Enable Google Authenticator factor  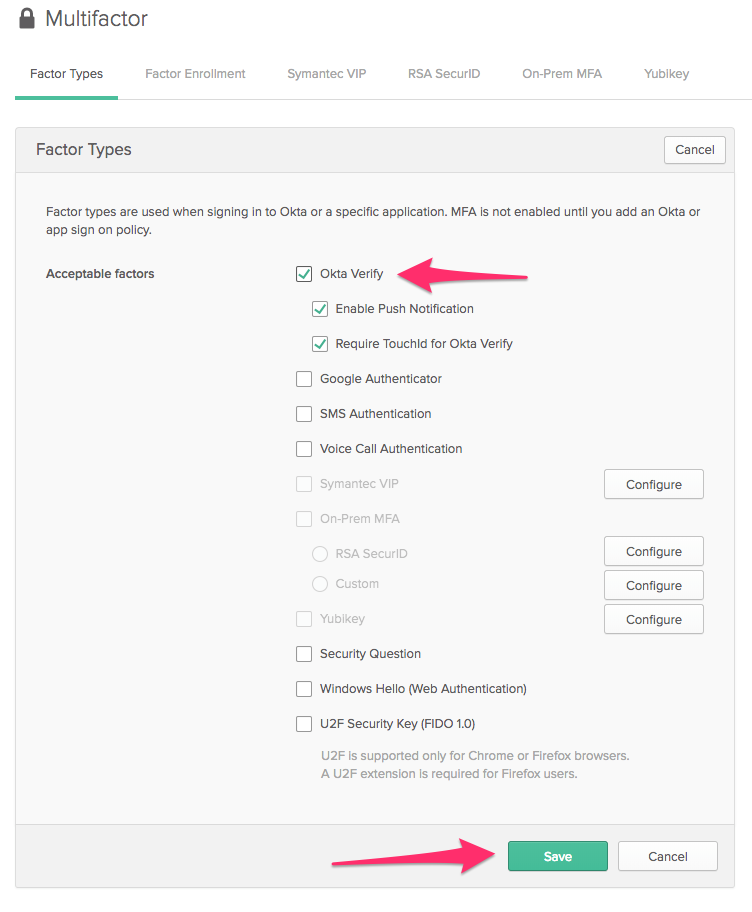click(x=304, y=379)
